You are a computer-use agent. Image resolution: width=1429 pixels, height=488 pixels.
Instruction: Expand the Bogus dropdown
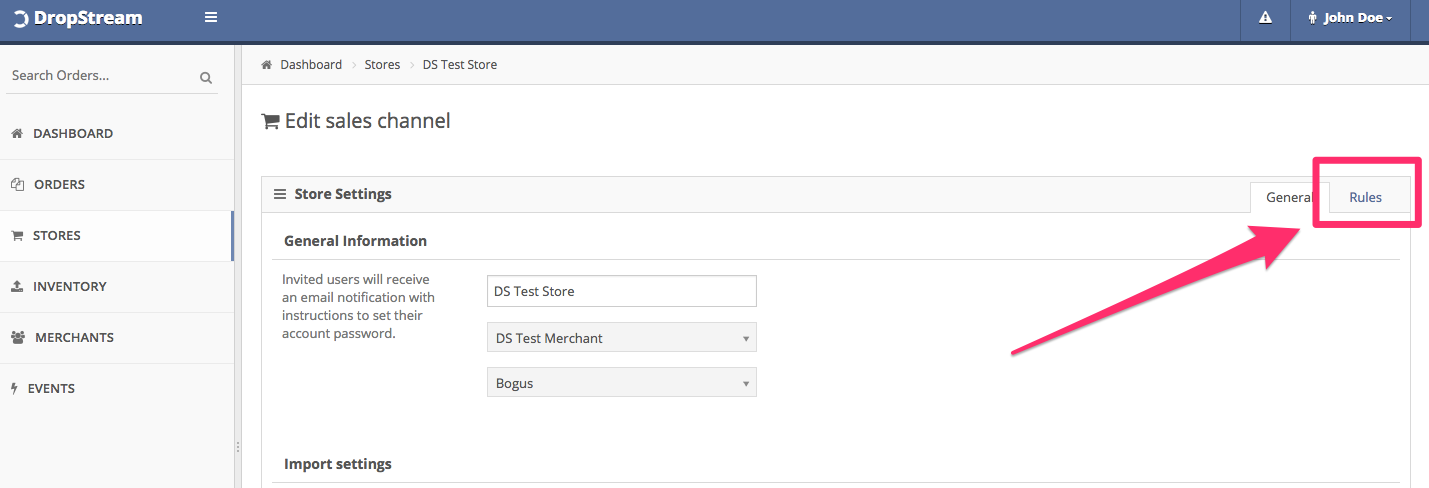click(622, 383)
